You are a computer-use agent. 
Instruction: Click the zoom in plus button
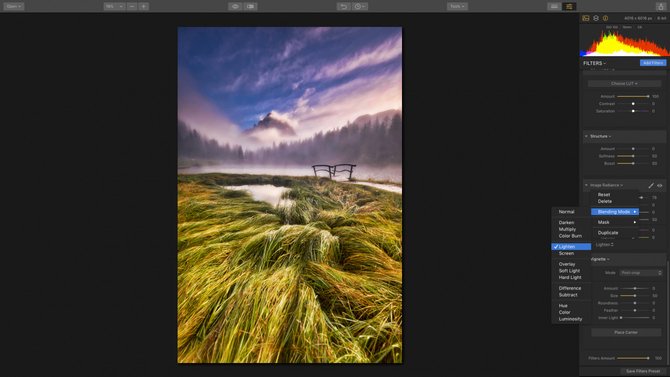click(x=144, y=6)
